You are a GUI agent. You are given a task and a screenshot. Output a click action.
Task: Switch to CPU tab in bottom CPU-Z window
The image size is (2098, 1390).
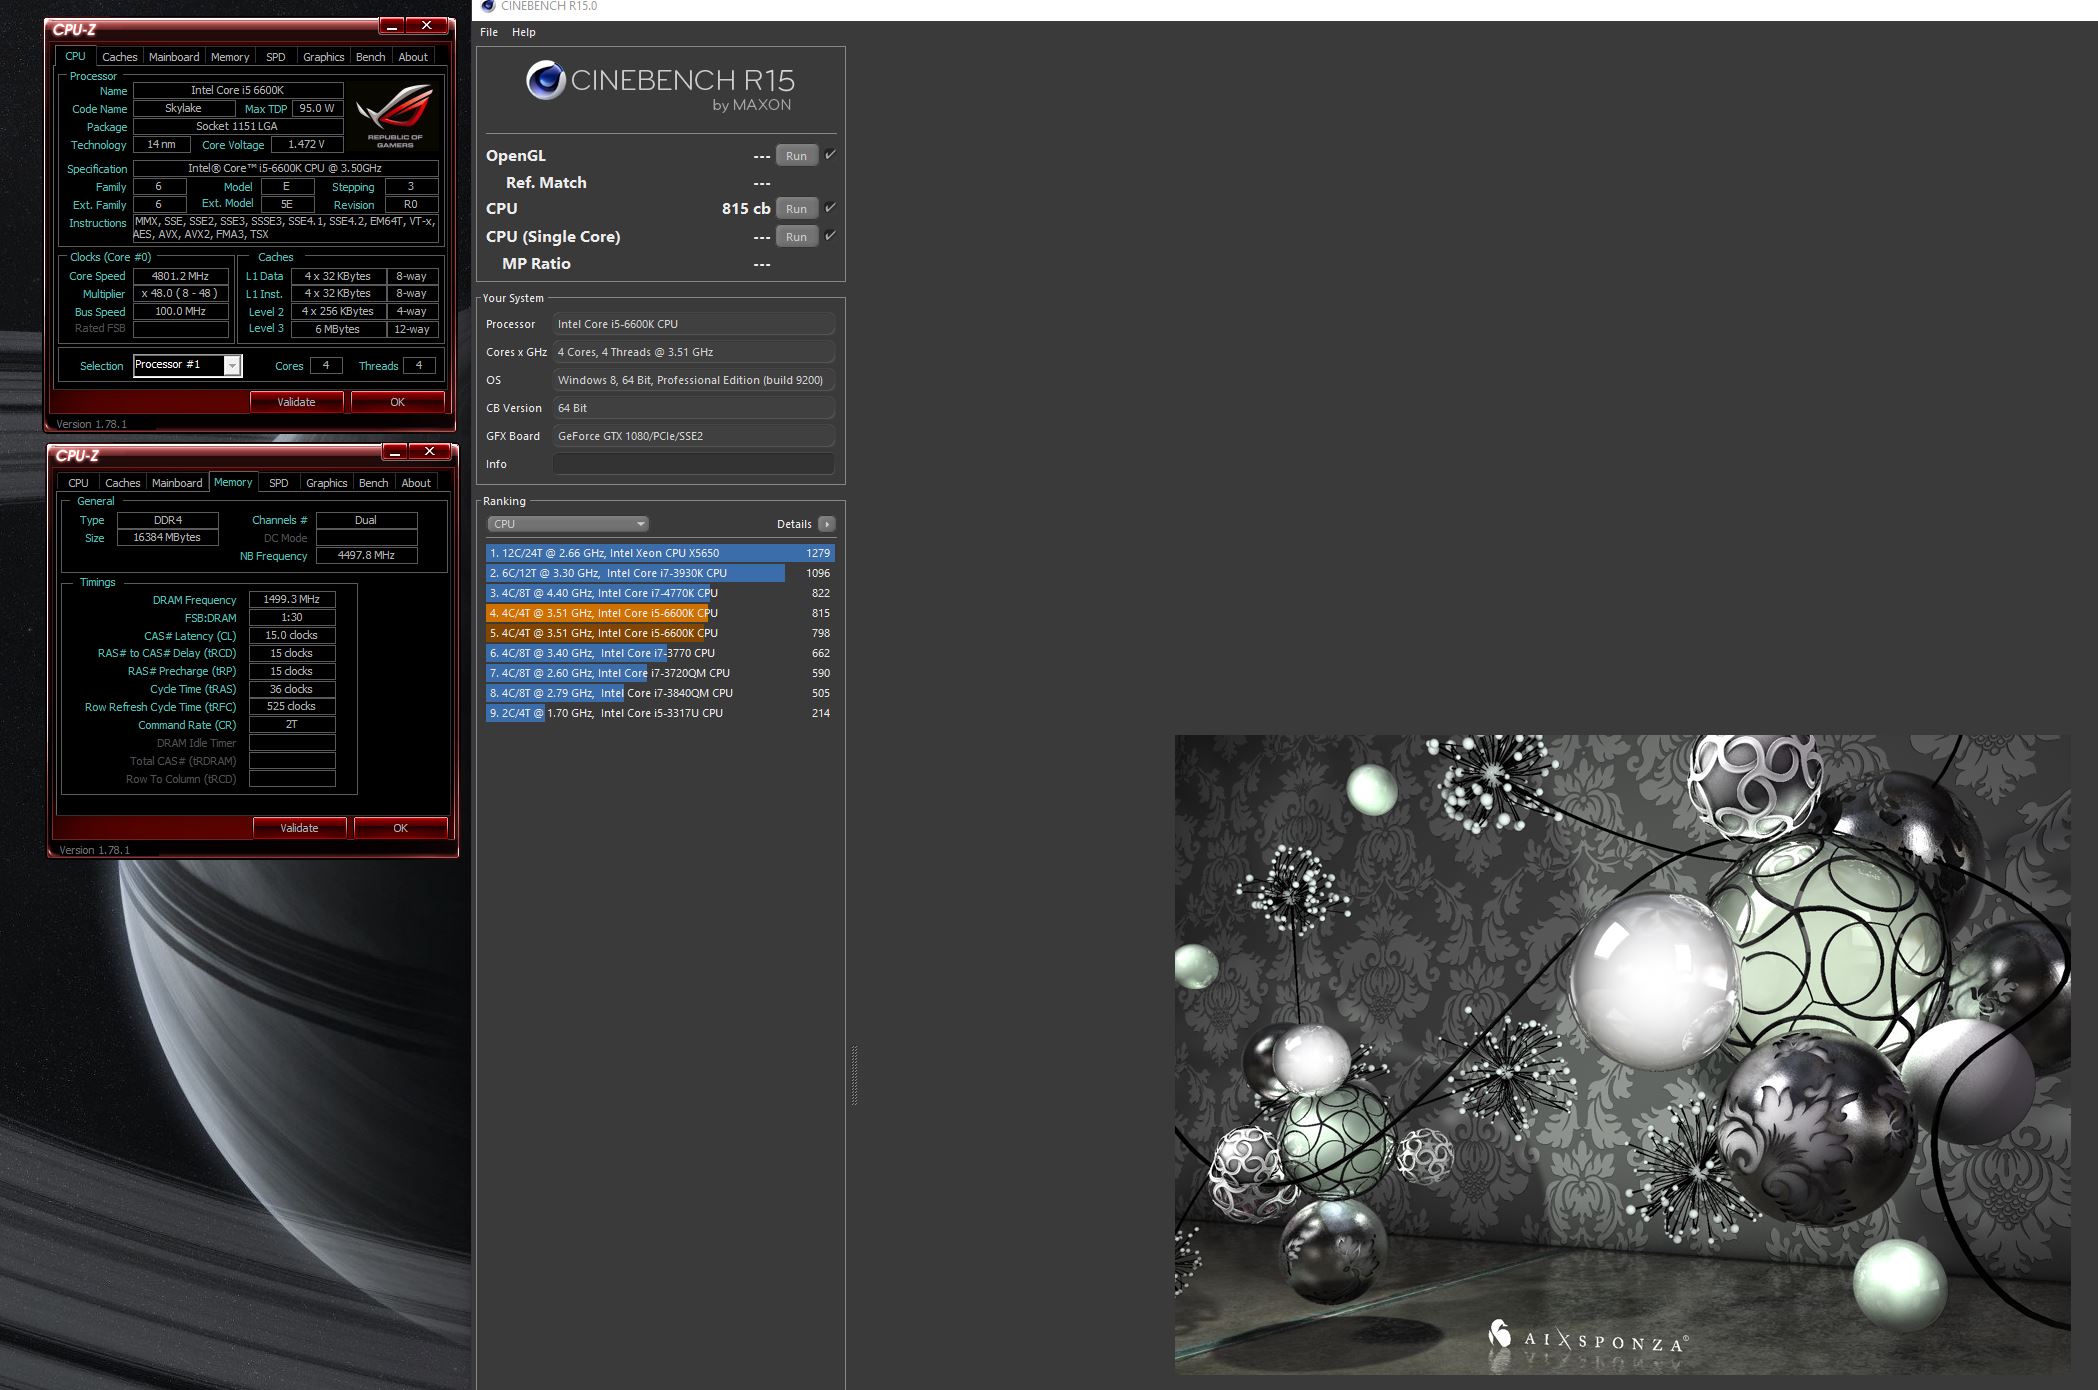tap(78, 483)
